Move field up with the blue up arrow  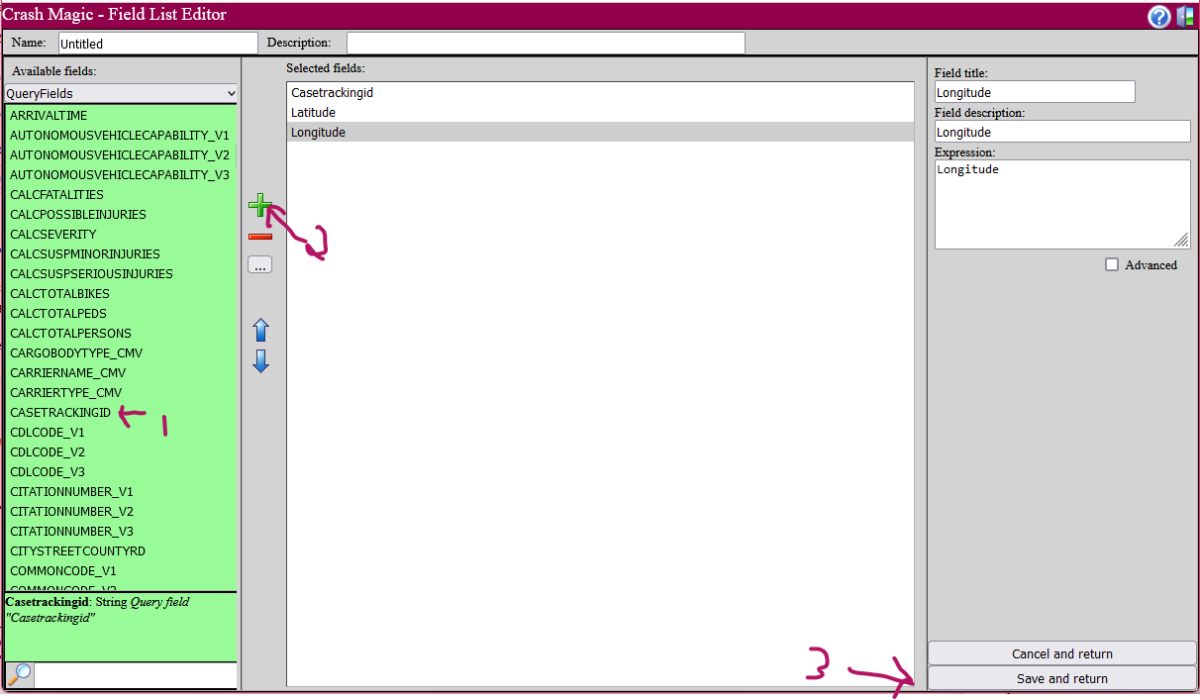click(260, 329)
